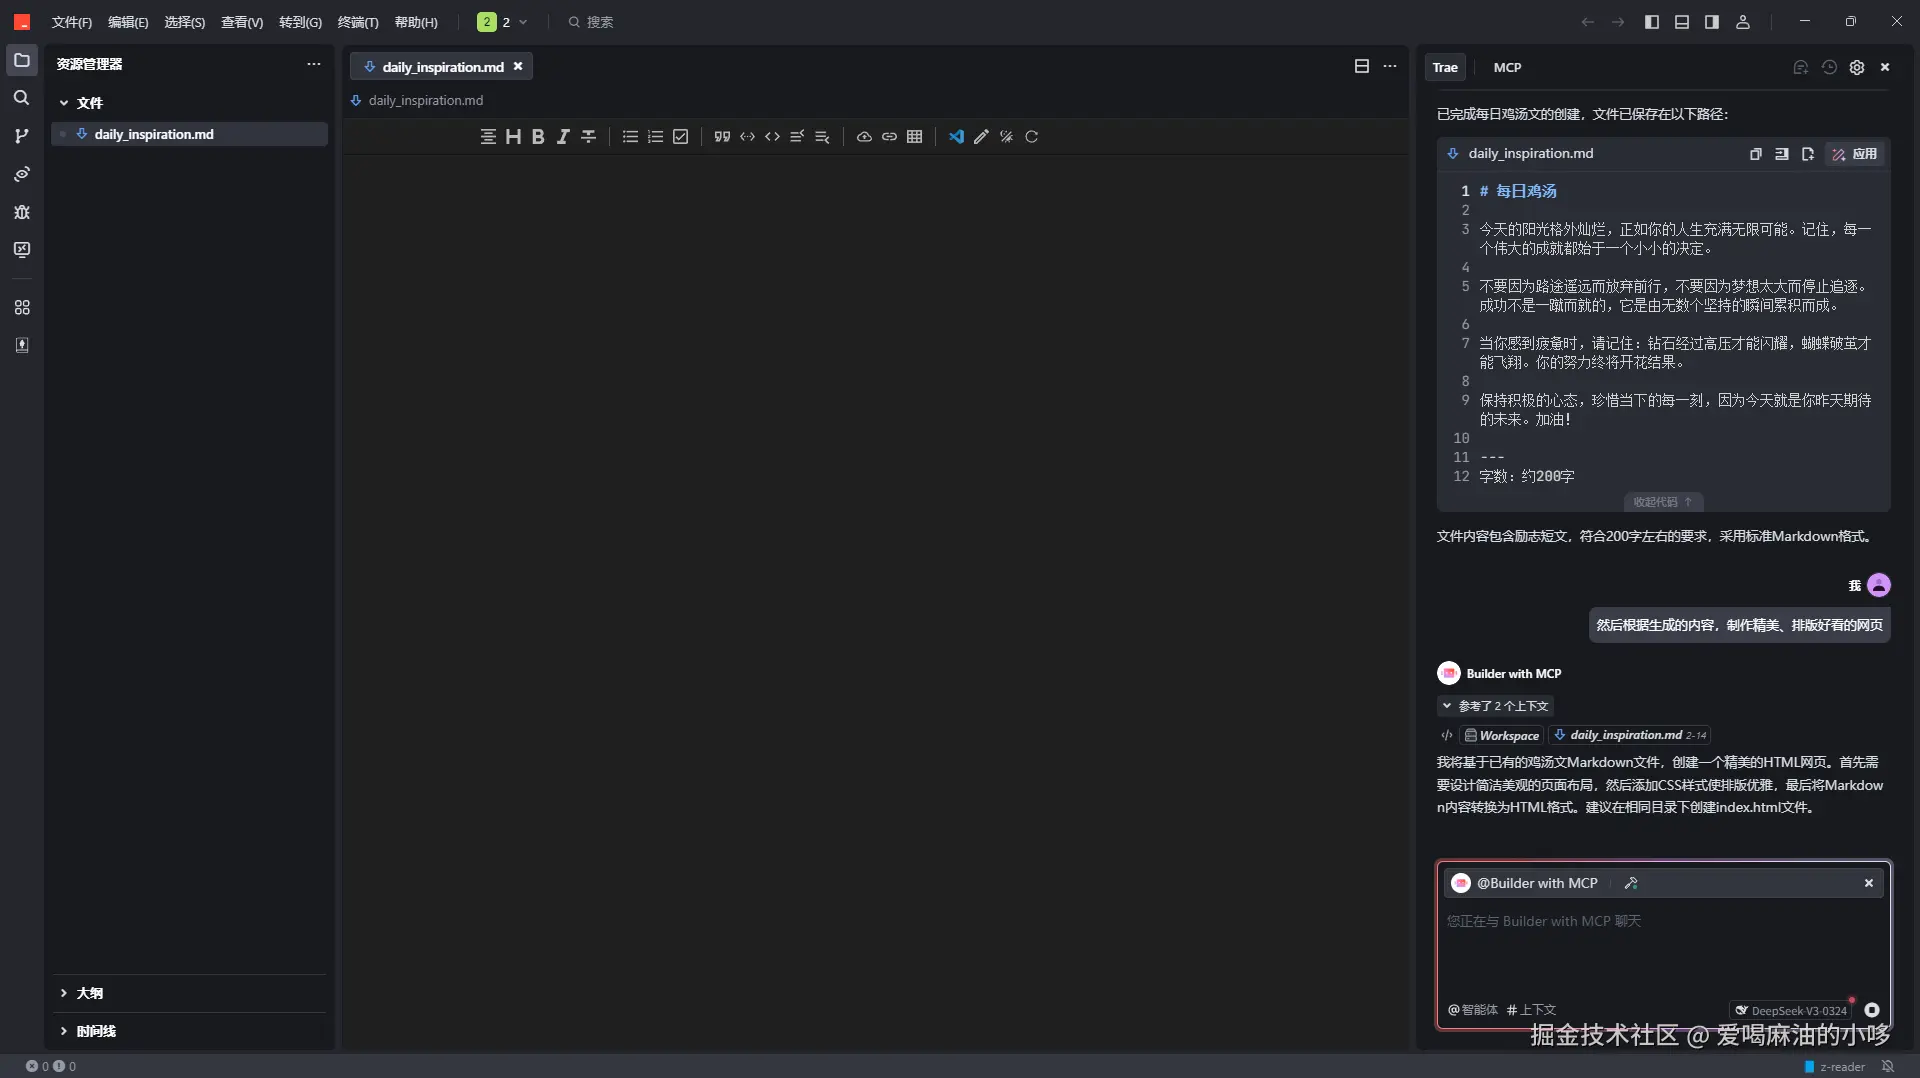This screenshot has height=1078, width=1920.
Task: Open the DeepSeek-V3-0324 model selector
Action: (1790, 1010)
